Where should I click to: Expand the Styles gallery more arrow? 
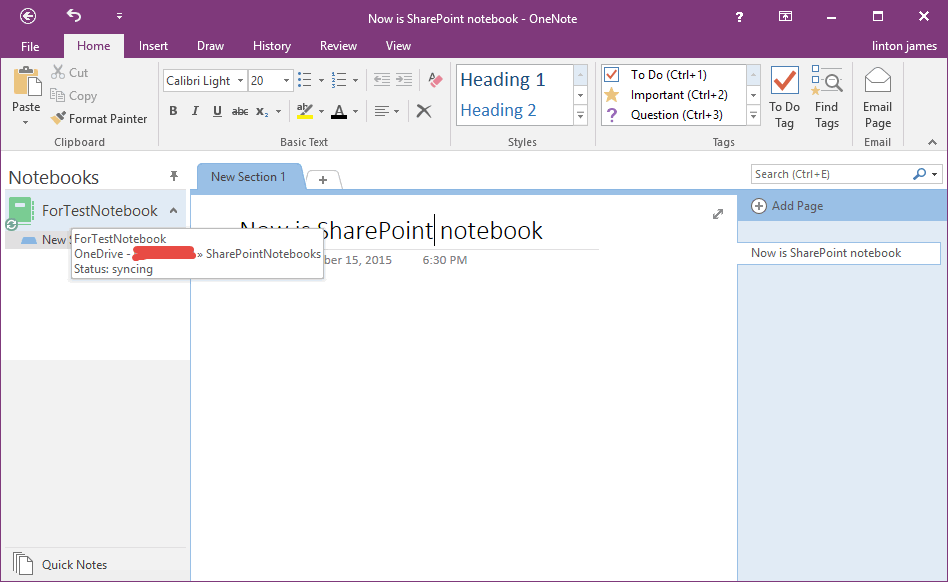(580, 115)
